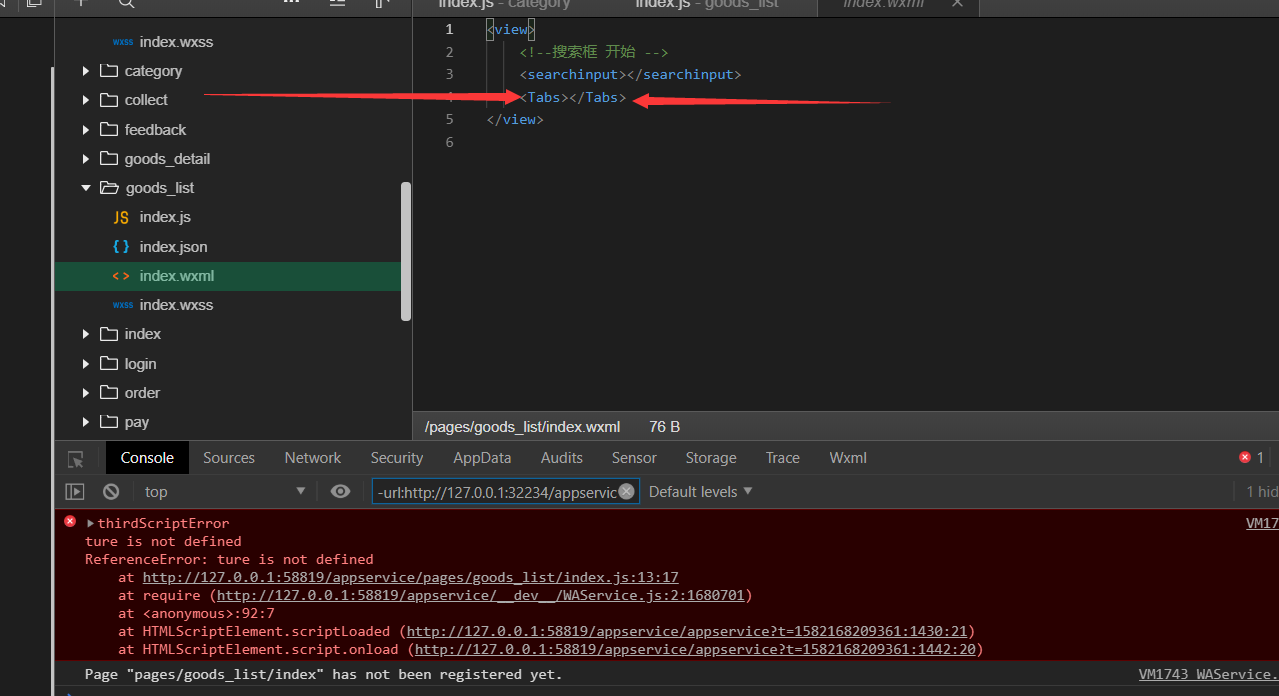Screen dimensions: 1279x696
Task: Click the category folder icon
Action: click(x=109, y=71)
